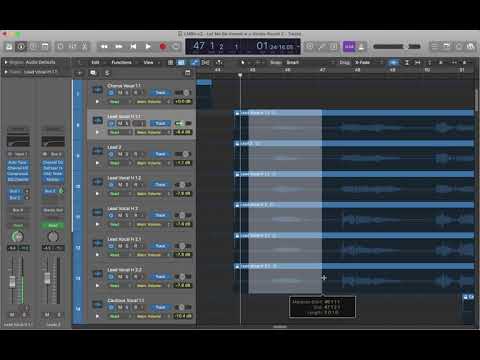Open the View menu in tracks area
Viewport: 480px width, 360px height.
[x=148, y=62]
